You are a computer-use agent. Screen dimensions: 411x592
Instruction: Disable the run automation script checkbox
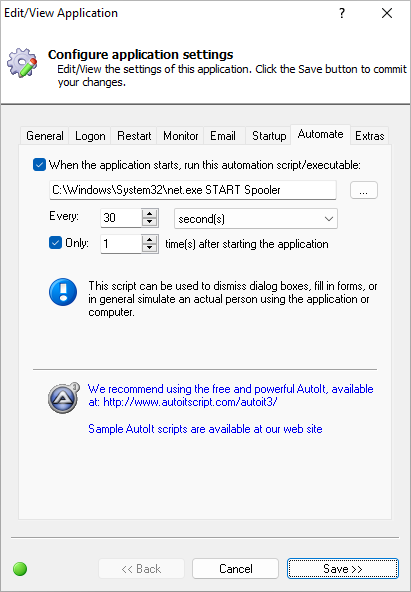click(39, 165)
